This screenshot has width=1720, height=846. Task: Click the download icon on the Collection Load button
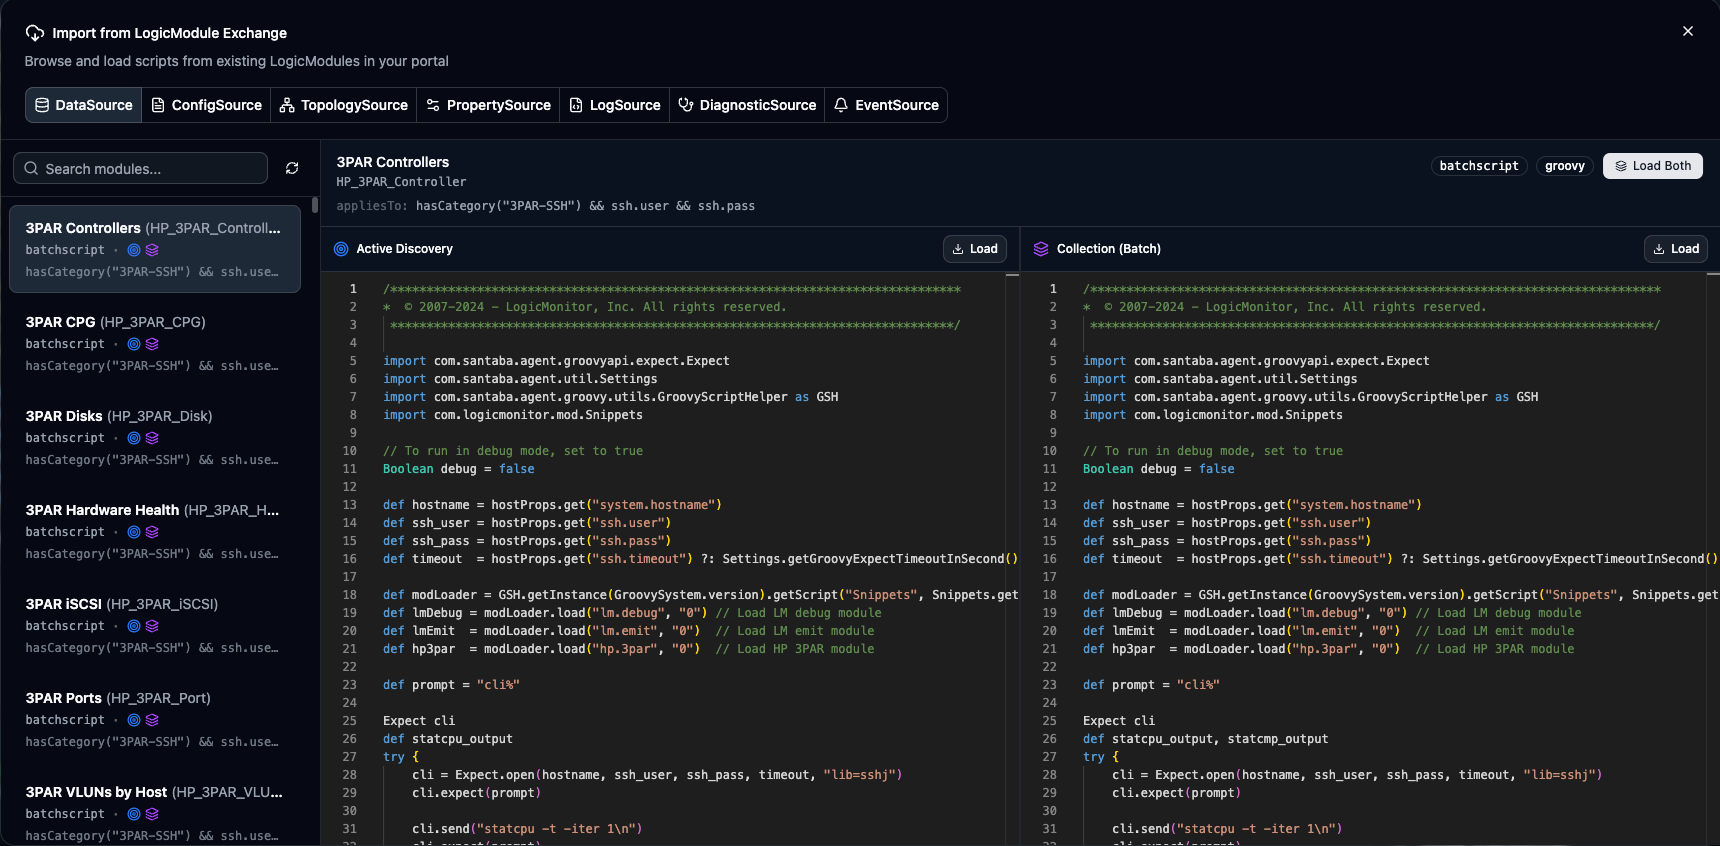pos(1659,249)
